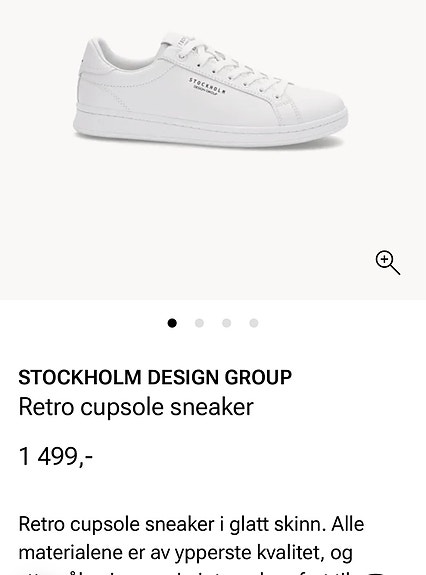The height and width of the screenshot is (575, 426).
Task: Select the first carousel dot indicator
Action: [172, 323]
